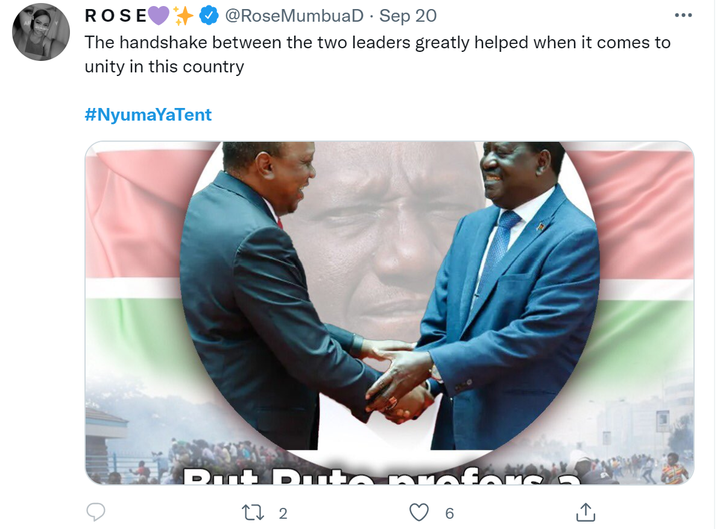Open the #NyumaYaTent hashtag link

148,114
